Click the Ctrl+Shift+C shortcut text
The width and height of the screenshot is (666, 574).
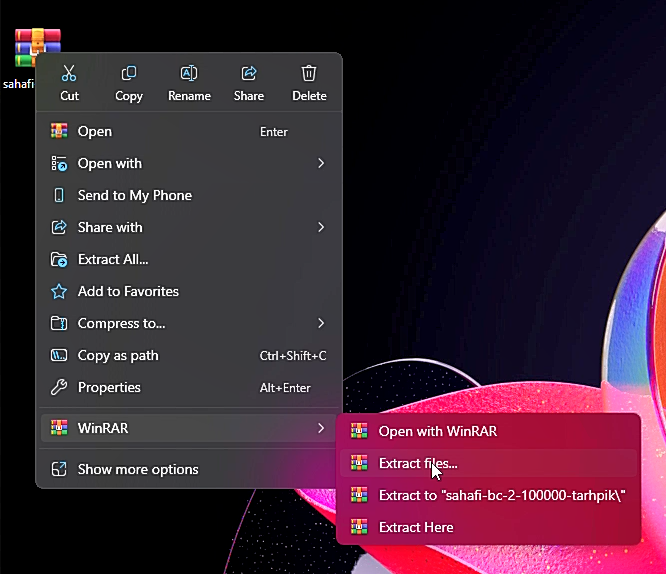(x=293, y=356)
